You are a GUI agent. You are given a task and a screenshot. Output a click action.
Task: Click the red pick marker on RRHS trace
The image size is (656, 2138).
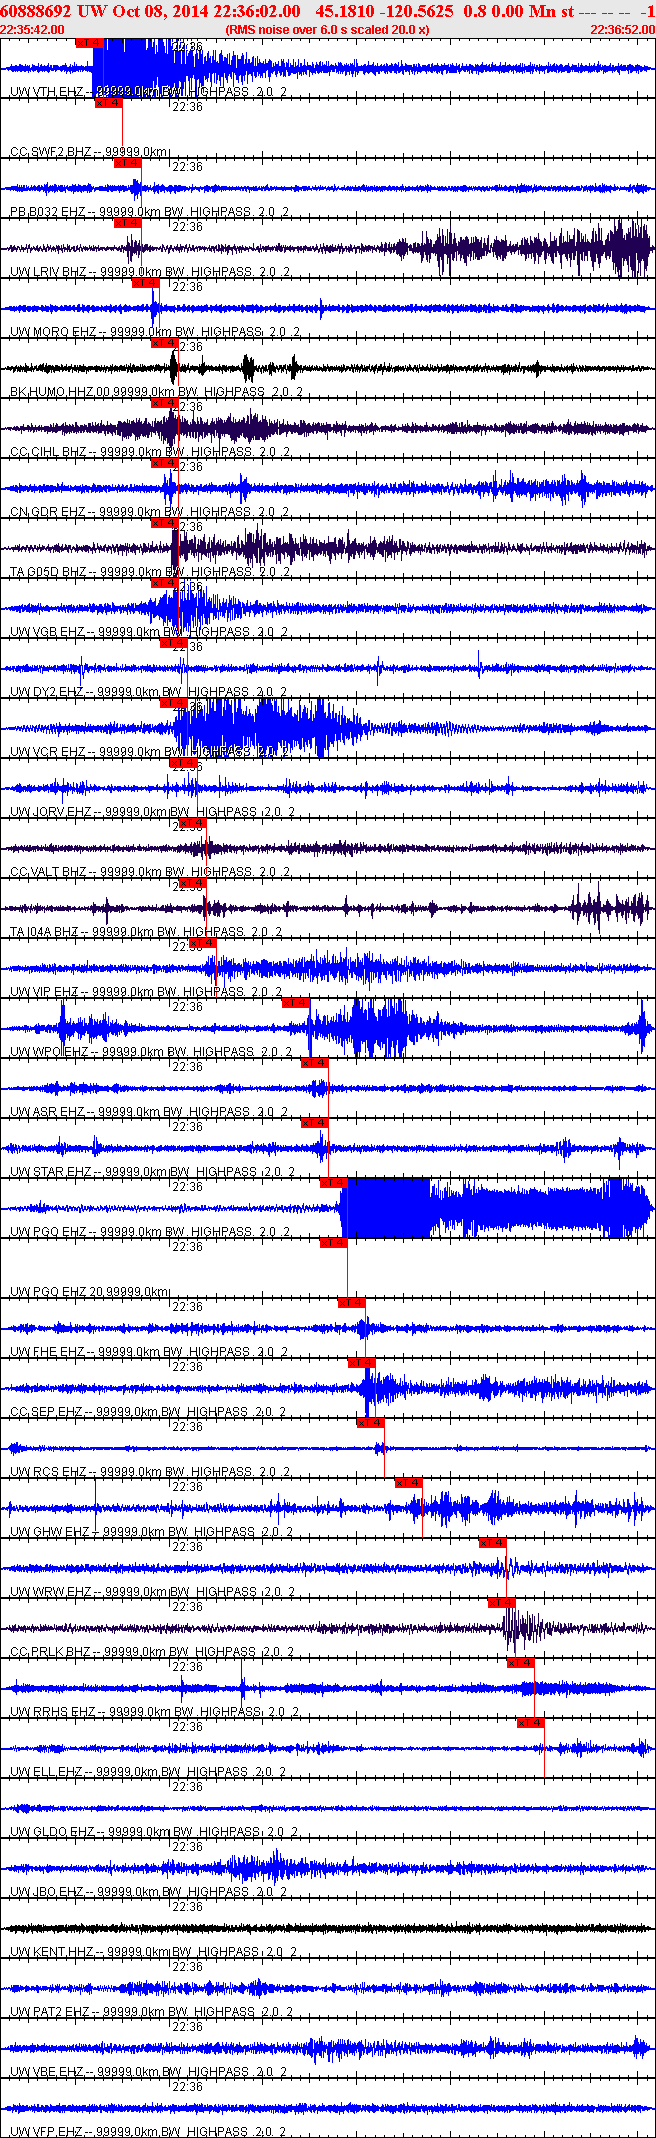[x=521, y=1663]
